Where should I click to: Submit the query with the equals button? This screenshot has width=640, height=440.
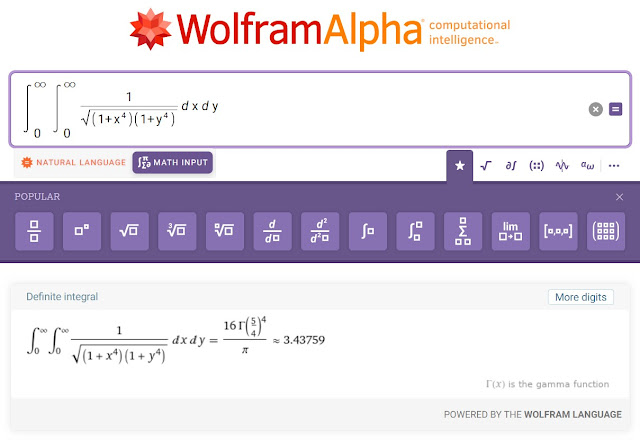point(616,109)
